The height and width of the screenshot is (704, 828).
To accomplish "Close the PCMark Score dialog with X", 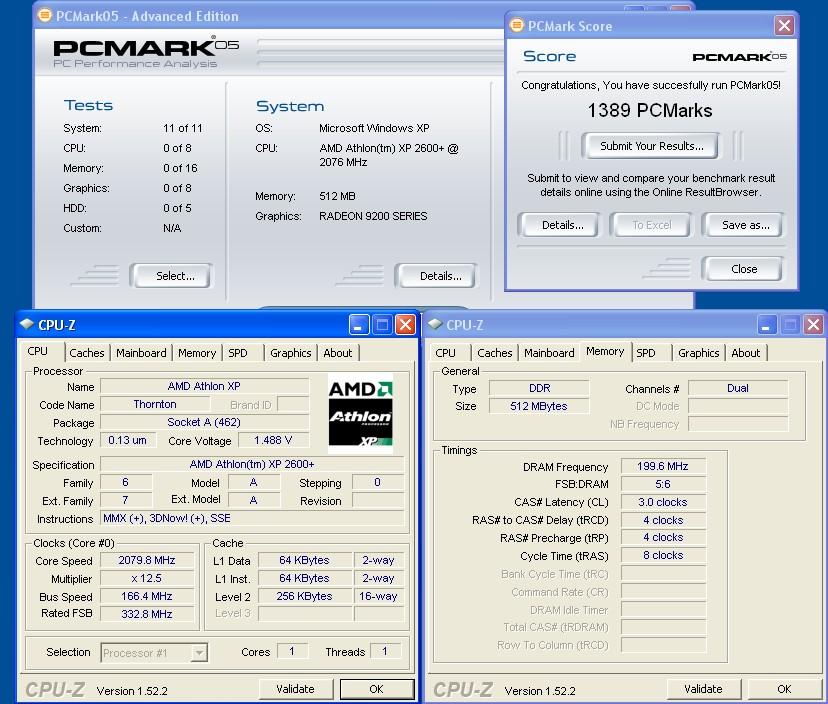I will tap(784, 25).
